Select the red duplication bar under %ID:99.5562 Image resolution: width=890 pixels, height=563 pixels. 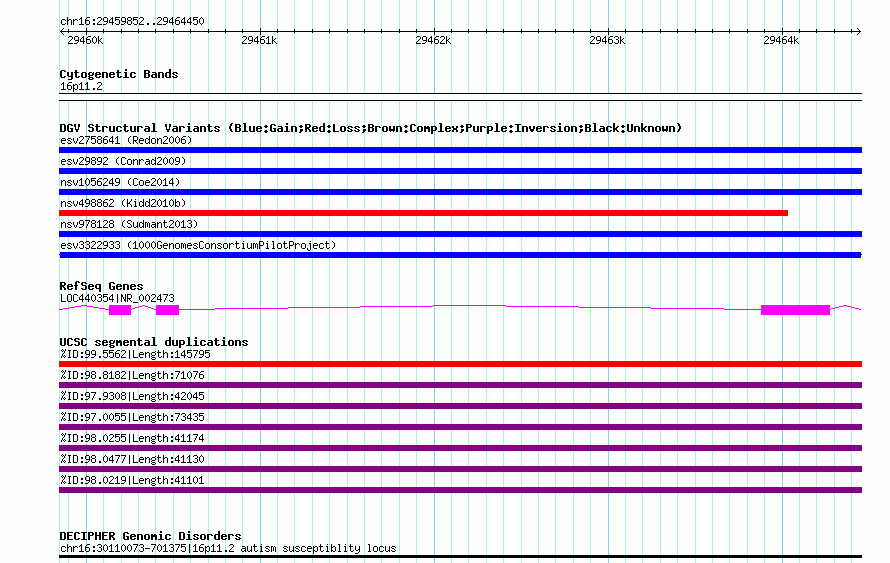pos(460,364)
